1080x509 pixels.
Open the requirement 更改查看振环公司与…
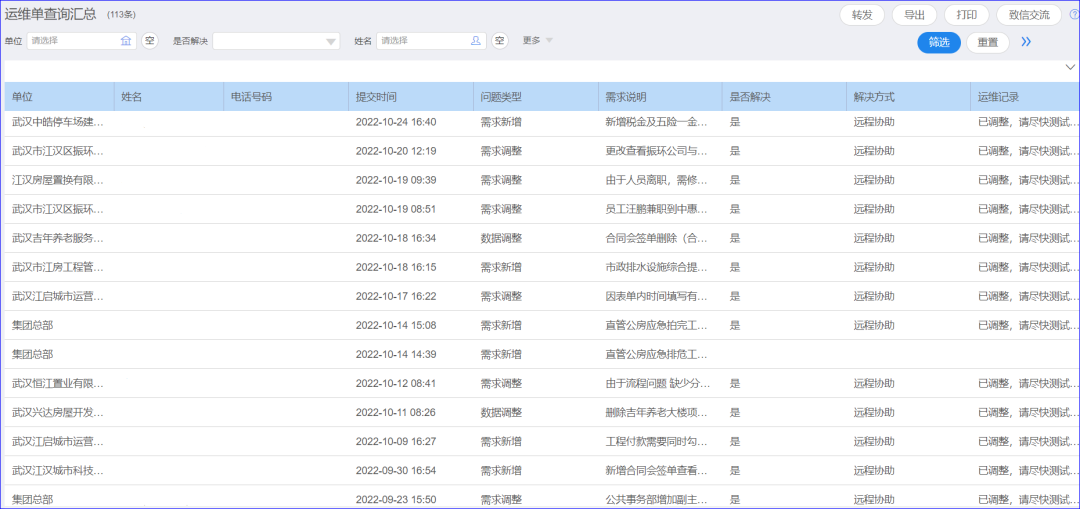tap(656, 151)
